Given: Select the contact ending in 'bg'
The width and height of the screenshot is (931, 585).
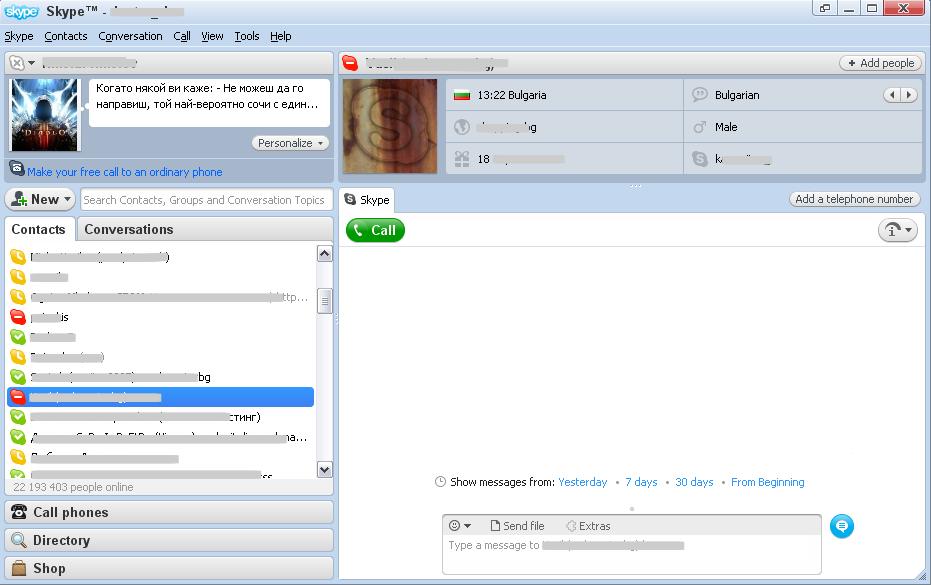Looking at the screenshot, I should tap(160, 377).
